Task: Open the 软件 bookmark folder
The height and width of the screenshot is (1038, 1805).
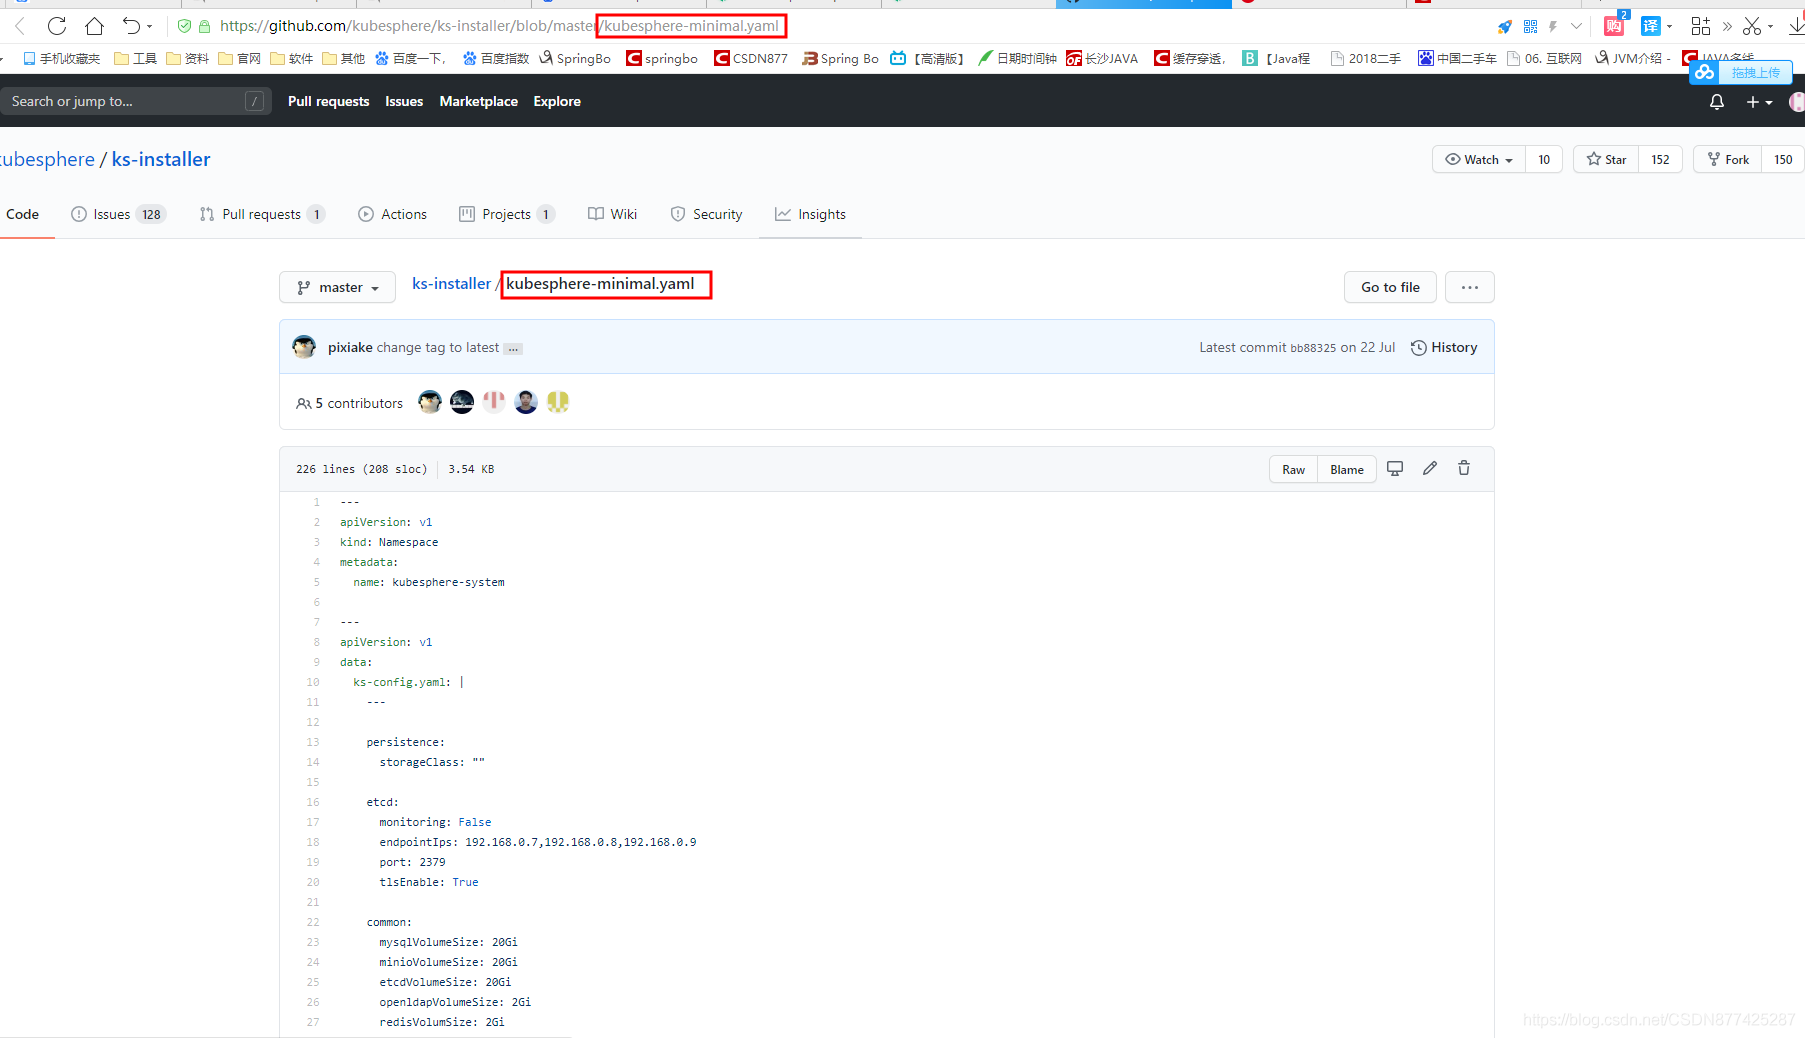Action: pos(291,58)
